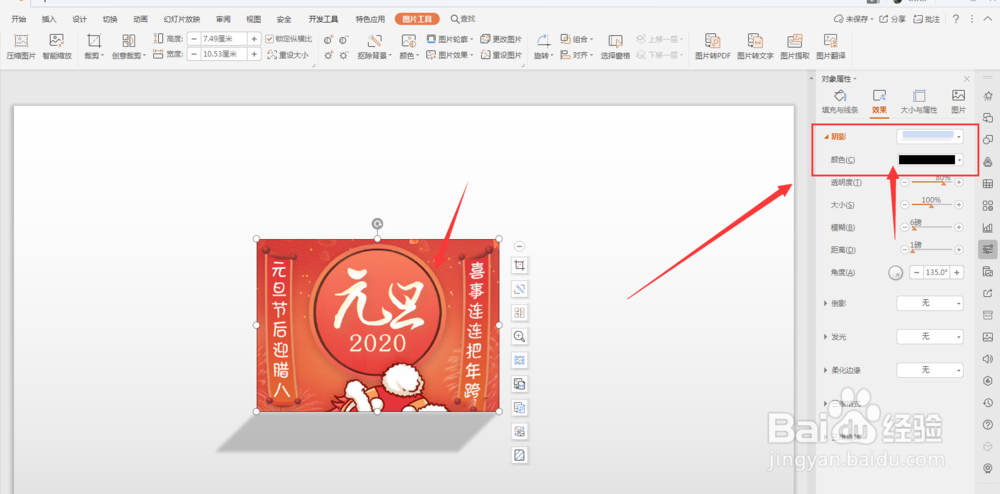Screen dimensions: 1000x494
Task: Open the 插入 Insert tab
Action: pyautogui.click(x=49, y=19)
